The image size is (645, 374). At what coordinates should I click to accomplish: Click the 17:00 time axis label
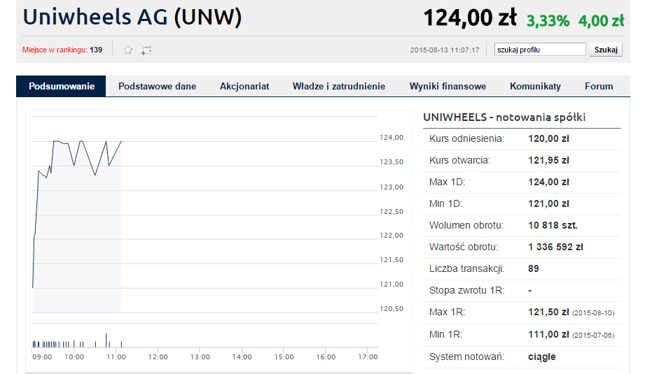click(x=368, y=357)
